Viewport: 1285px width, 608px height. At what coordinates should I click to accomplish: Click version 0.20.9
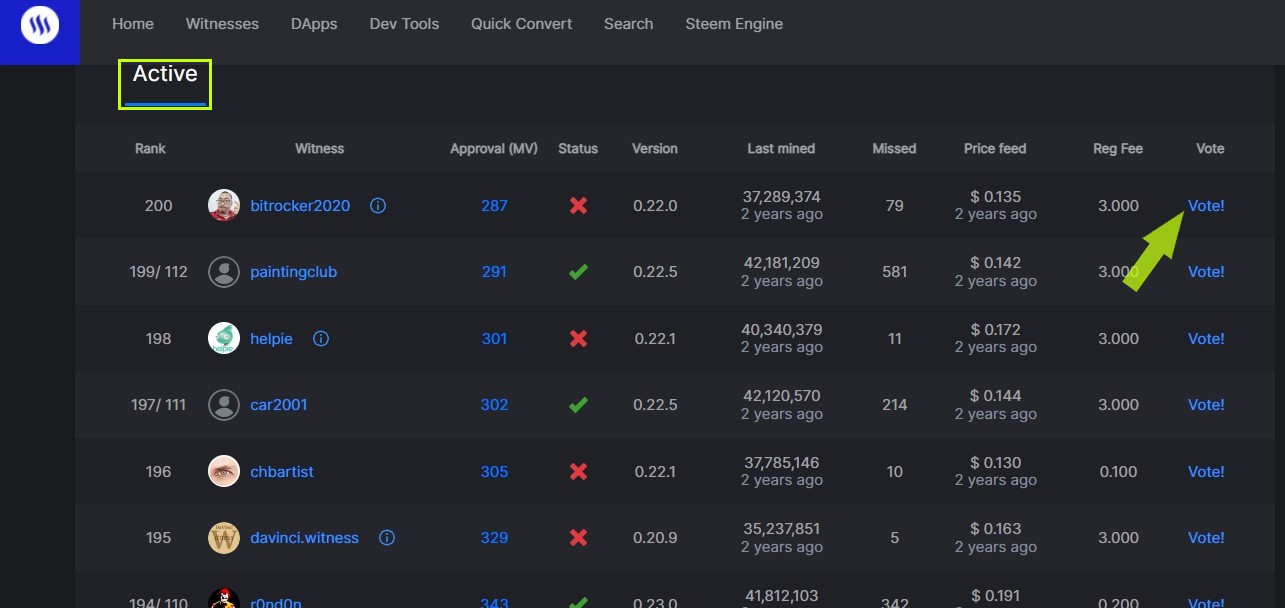coord(655,538)
